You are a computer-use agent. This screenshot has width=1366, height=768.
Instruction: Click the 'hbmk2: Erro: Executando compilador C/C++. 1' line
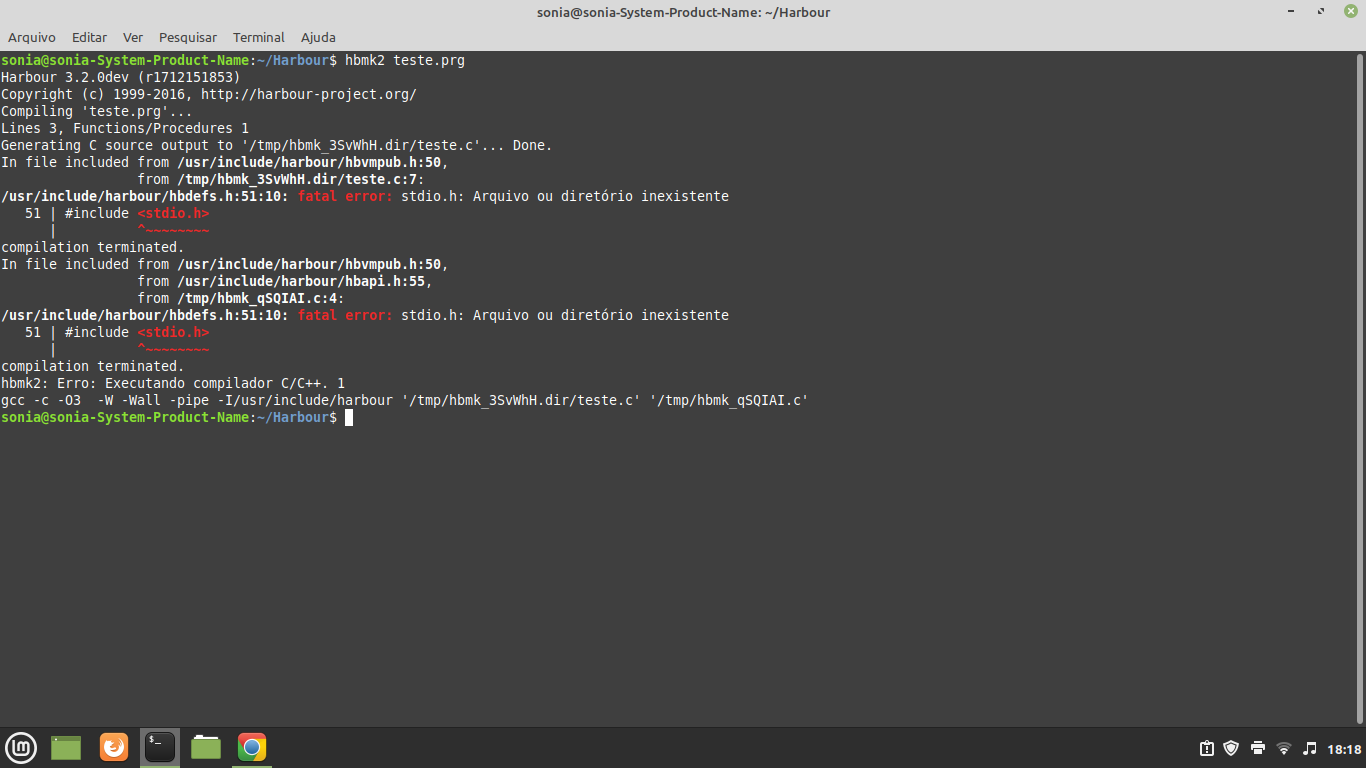click(x=173, y=383)
